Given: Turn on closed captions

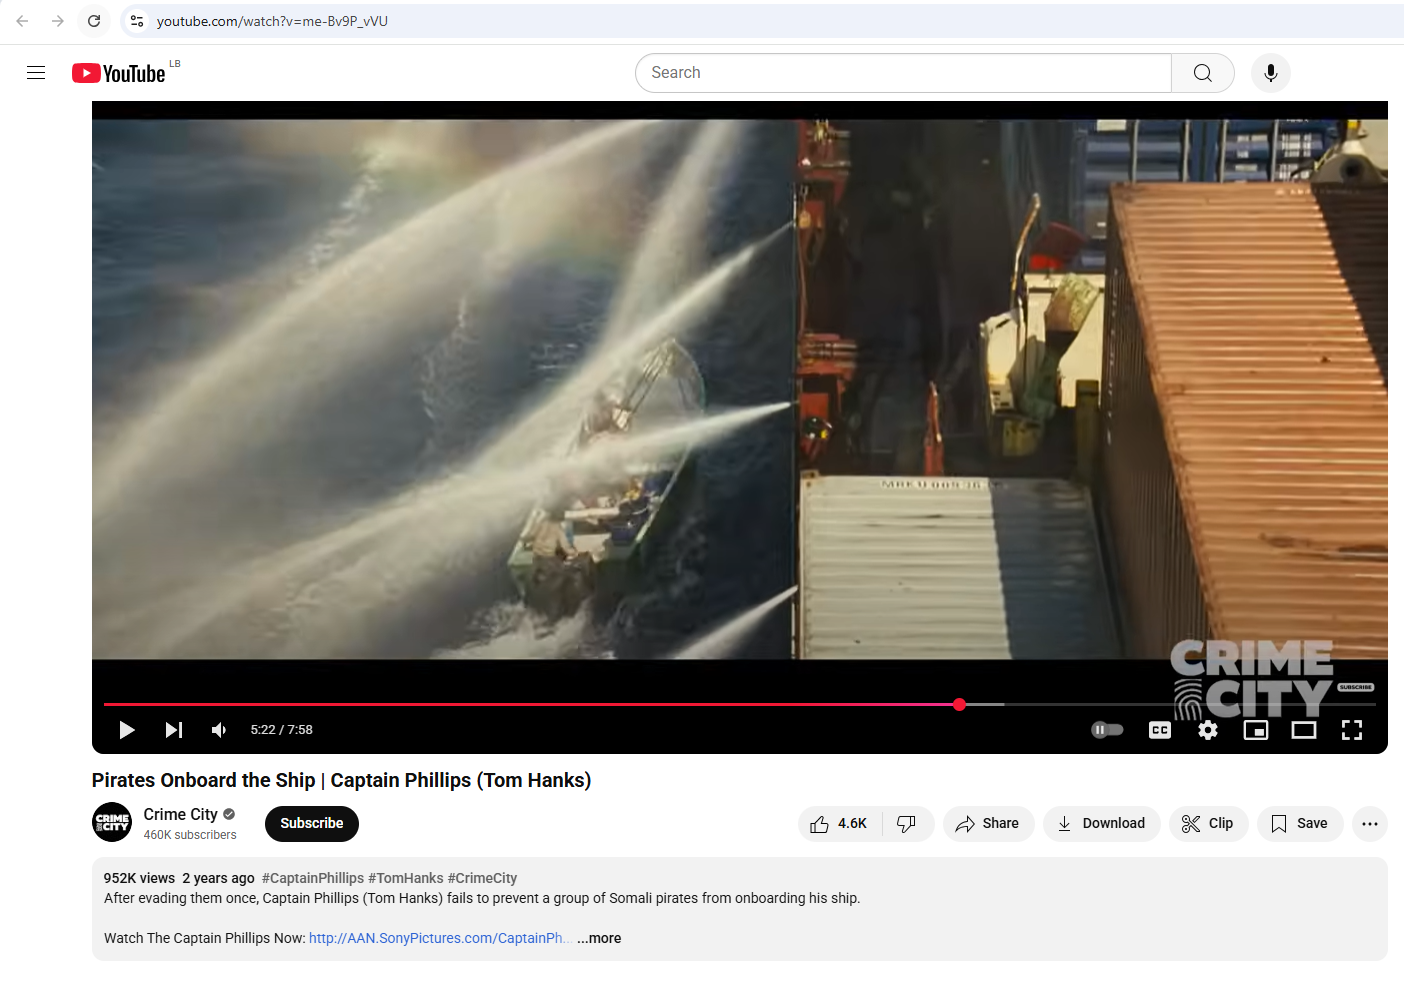Looking at the screenshot, I should (x=1160, y=730).
